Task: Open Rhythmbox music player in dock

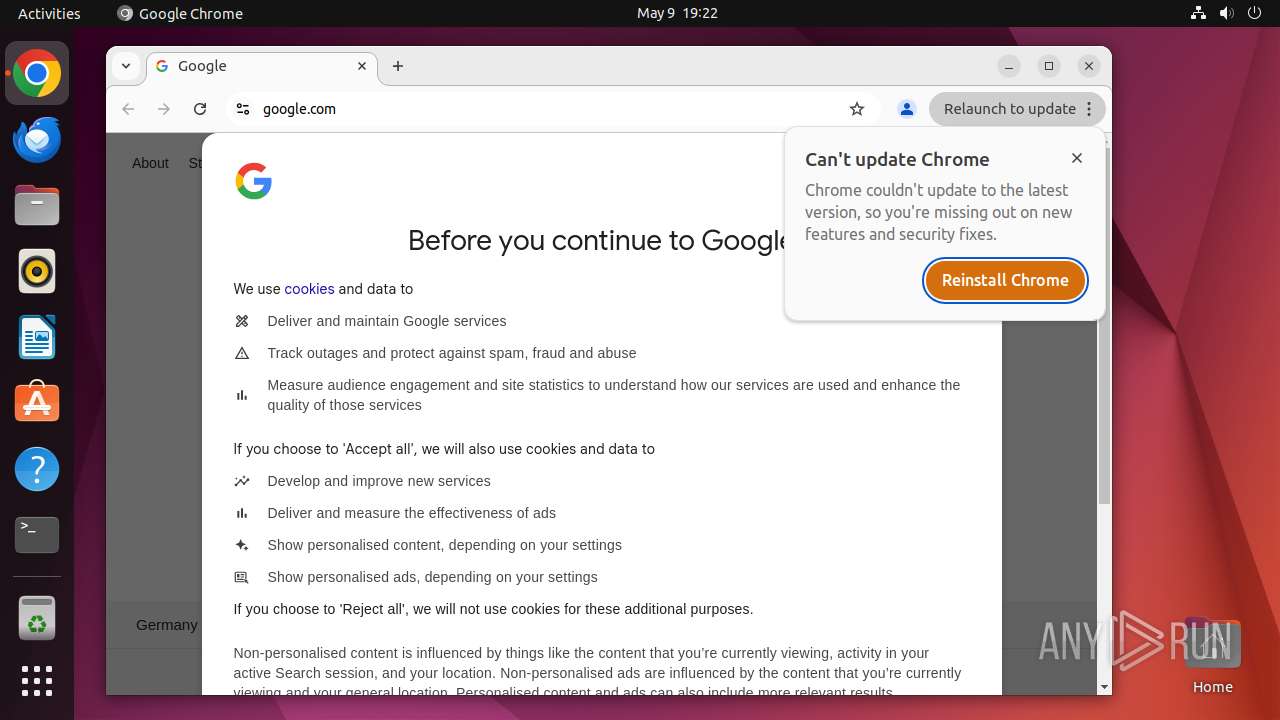Action: [37, 271]
